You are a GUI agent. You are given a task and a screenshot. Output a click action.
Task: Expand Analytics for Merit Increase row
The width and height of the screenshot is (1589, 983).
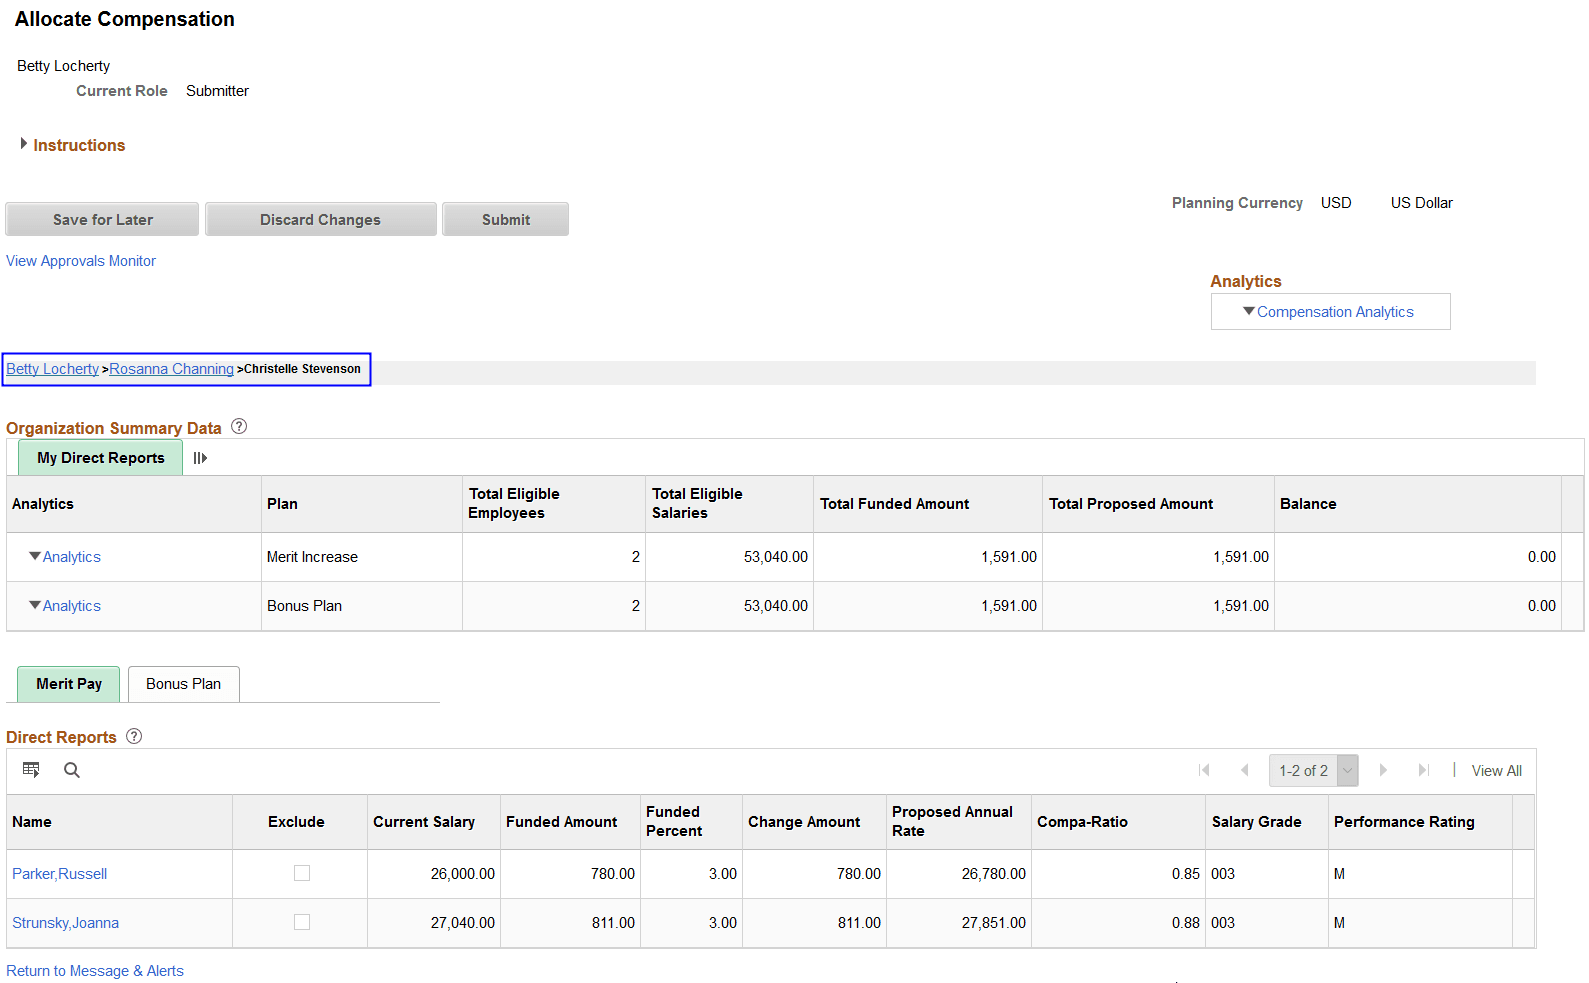click(65, 557)
